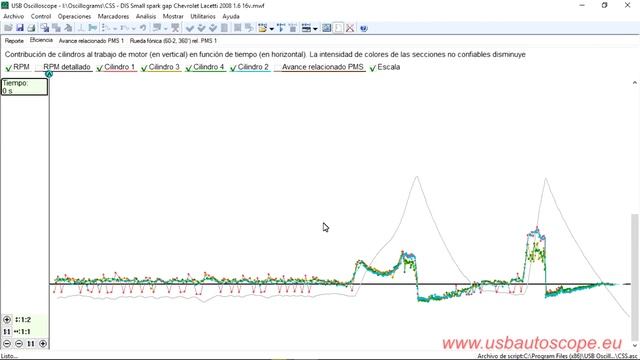Click the scrollbar up arrow
640x360 pixels.
pos(634,83)
